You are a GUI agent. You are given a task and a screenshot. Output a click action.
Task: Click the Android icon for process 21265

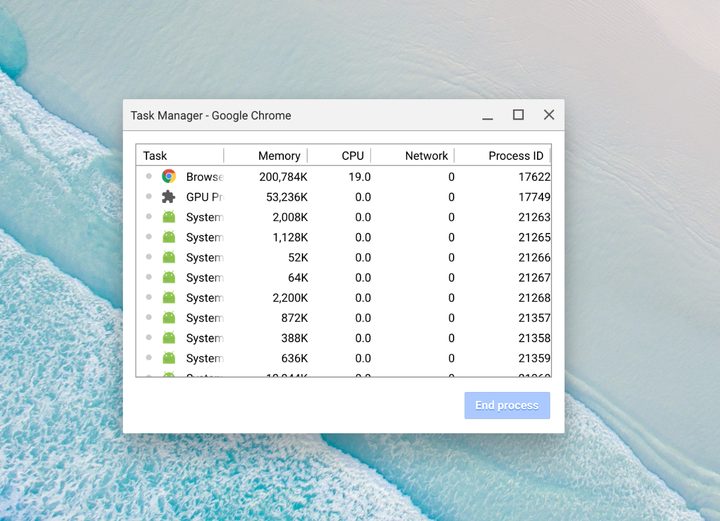pos(169,237)
